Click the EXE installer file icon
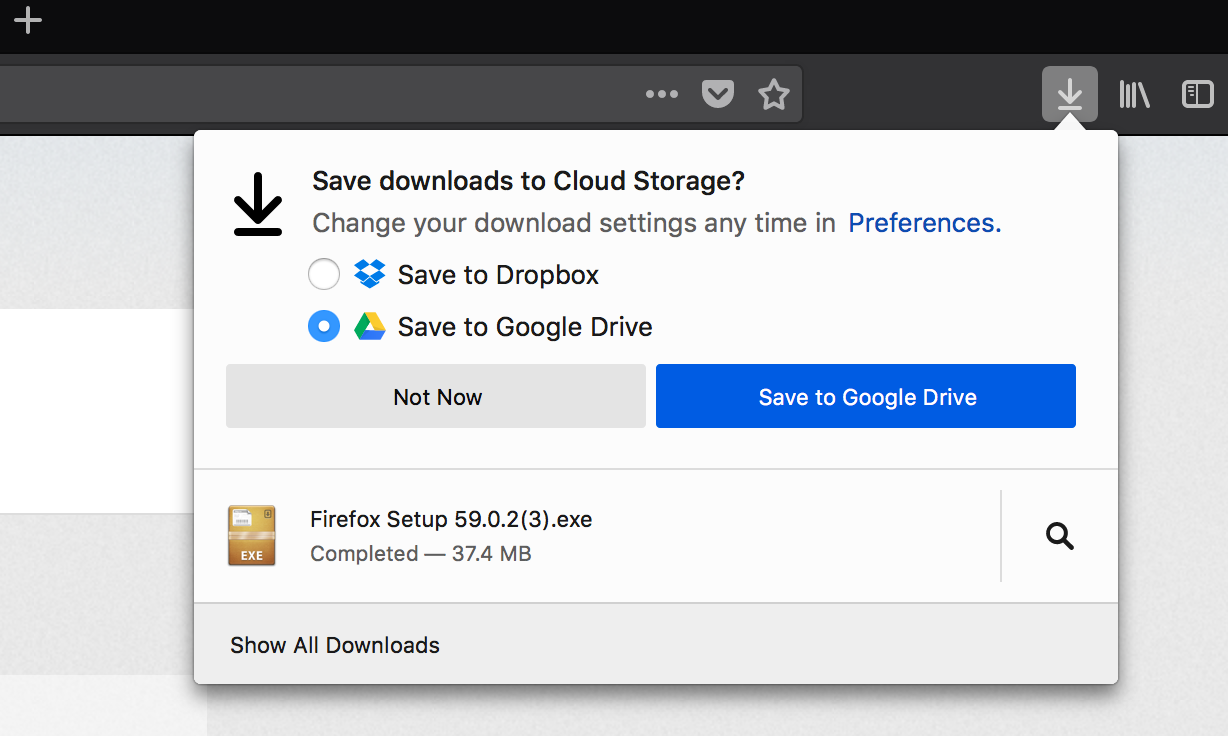Image resolution: width=1228 pixels, height=736 pixels. [x=251, y=536]
